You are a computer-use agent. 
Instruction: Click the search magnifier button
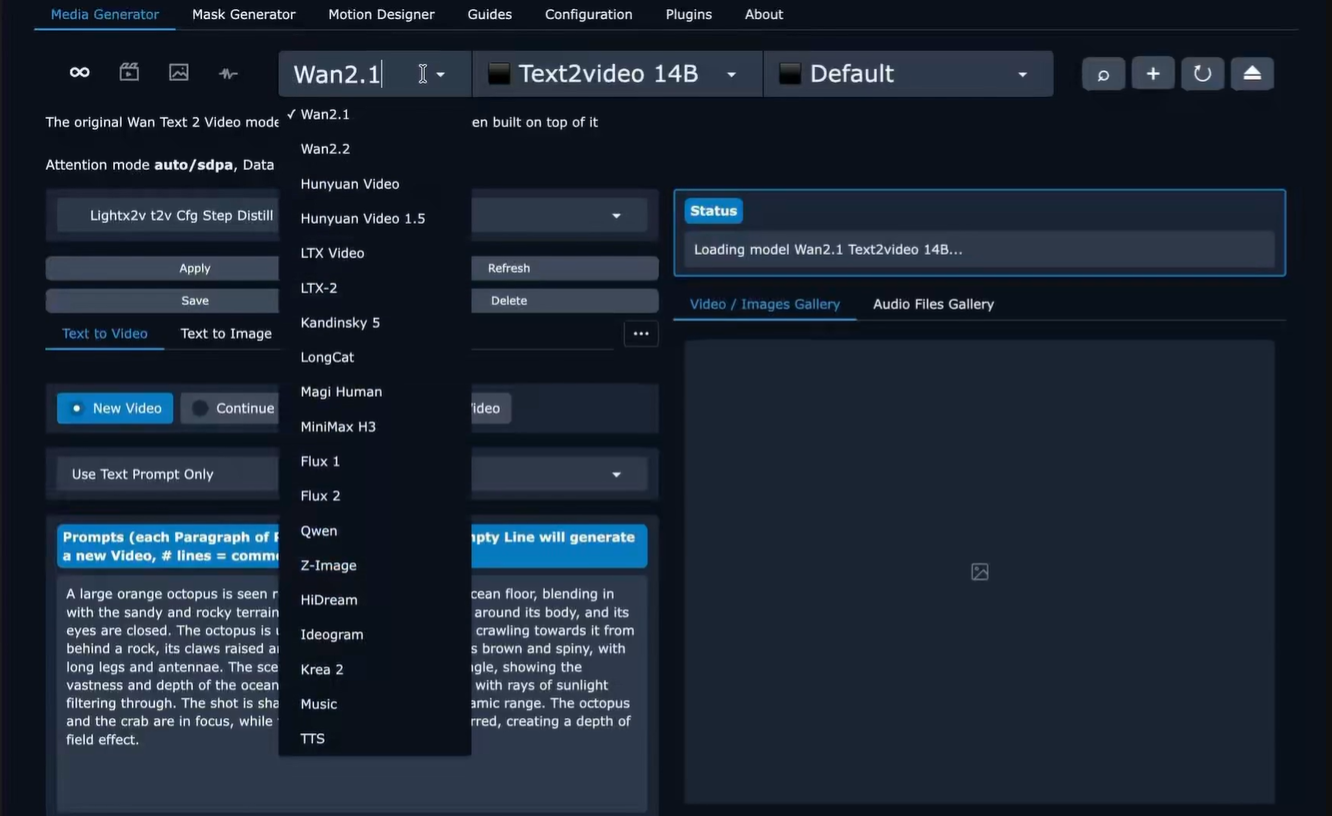click(1103, 74)
